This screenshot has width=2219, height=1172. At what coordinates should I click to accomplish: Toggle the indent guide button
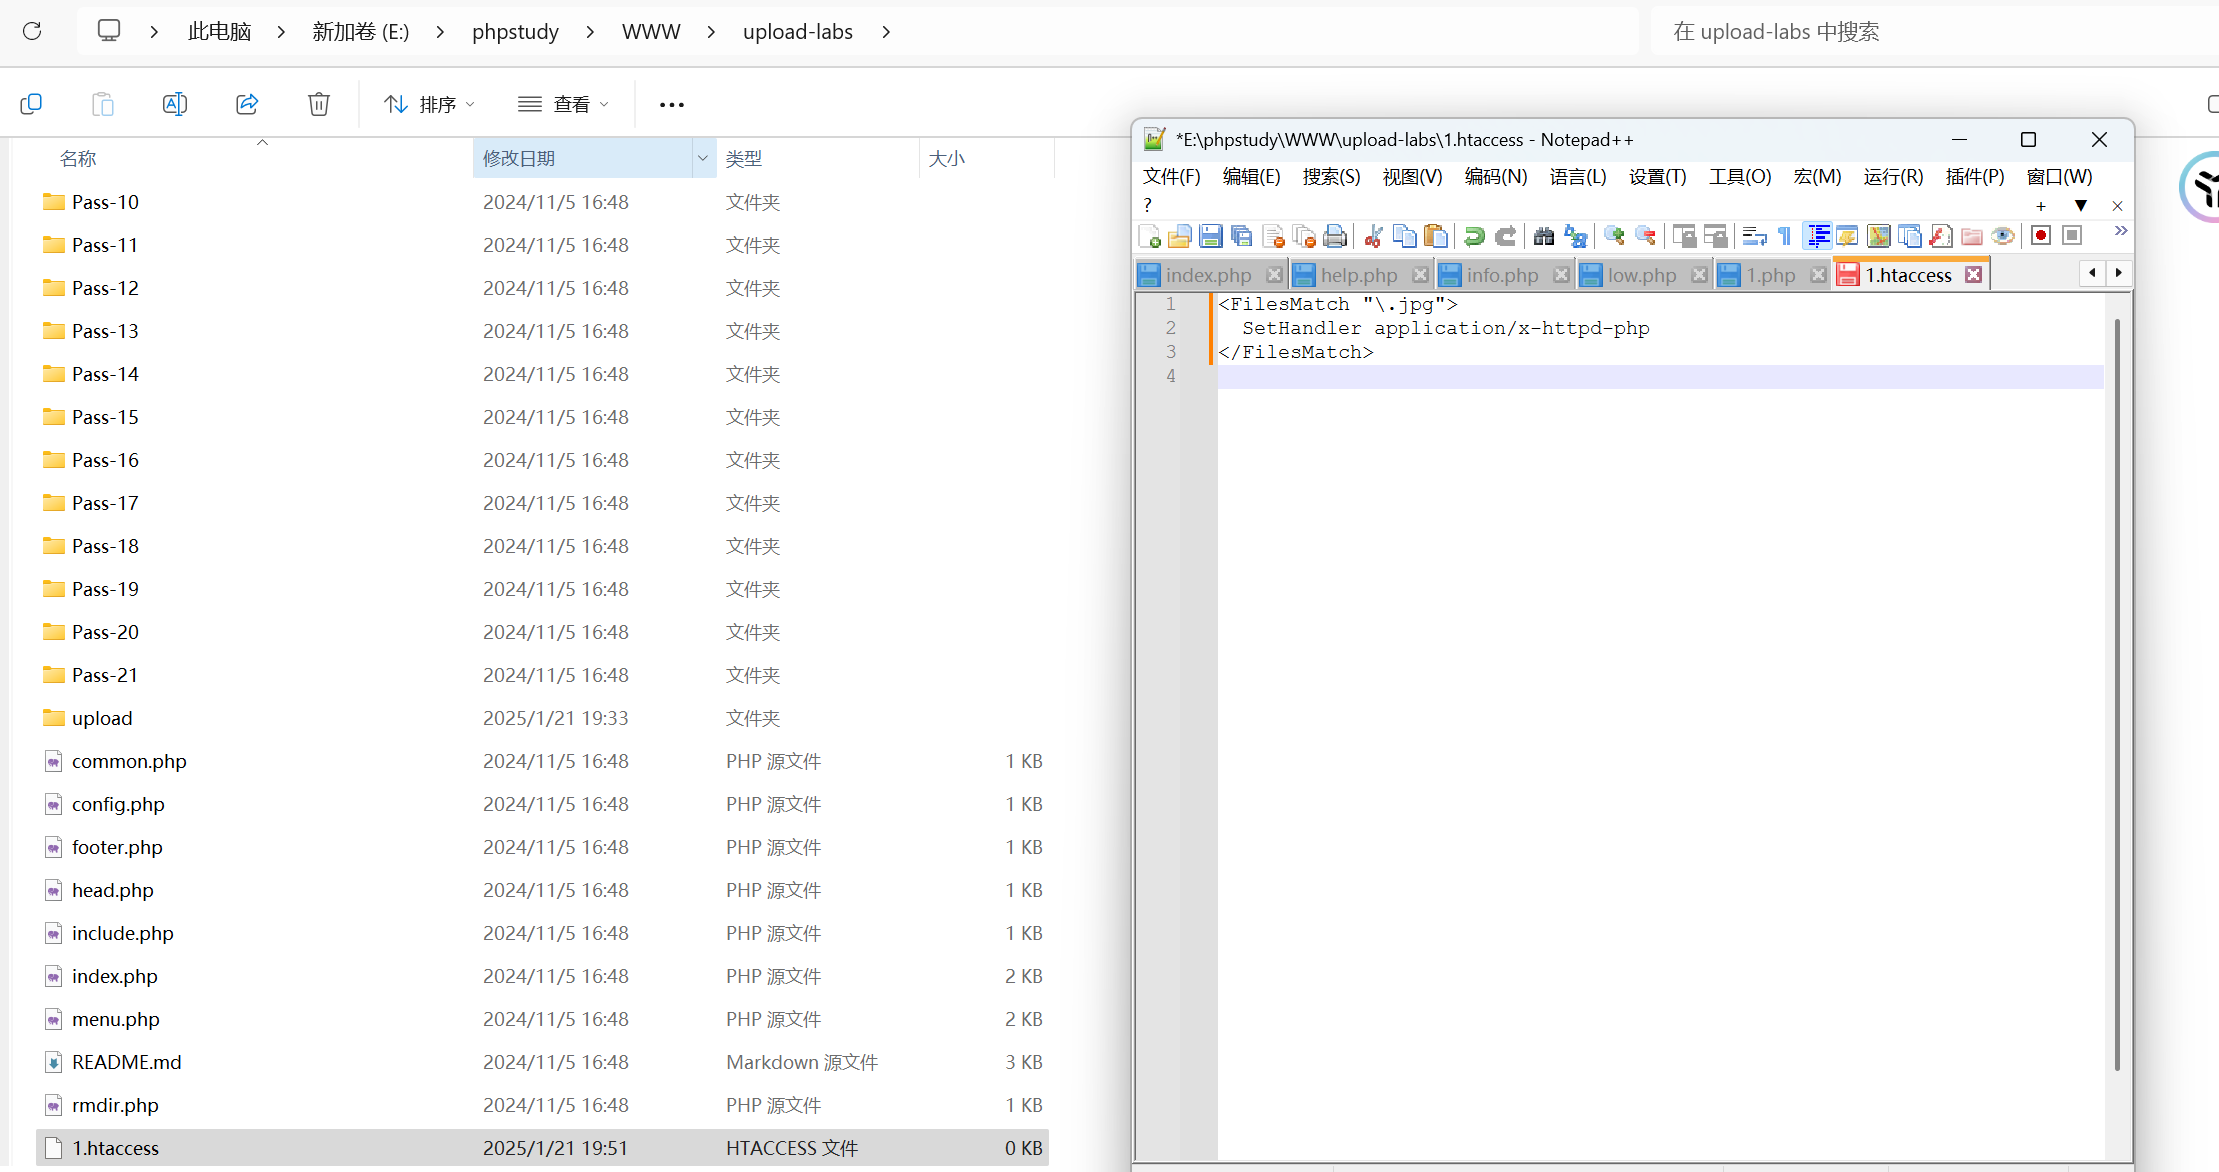[1818, 236]
